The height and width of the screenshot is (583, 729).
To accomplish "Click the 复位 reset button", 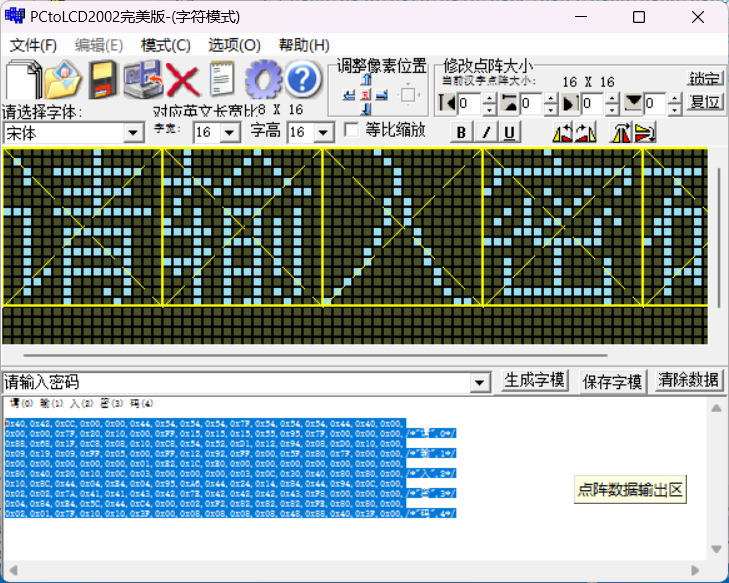I will pyautogui.click(x=705, y=102).
